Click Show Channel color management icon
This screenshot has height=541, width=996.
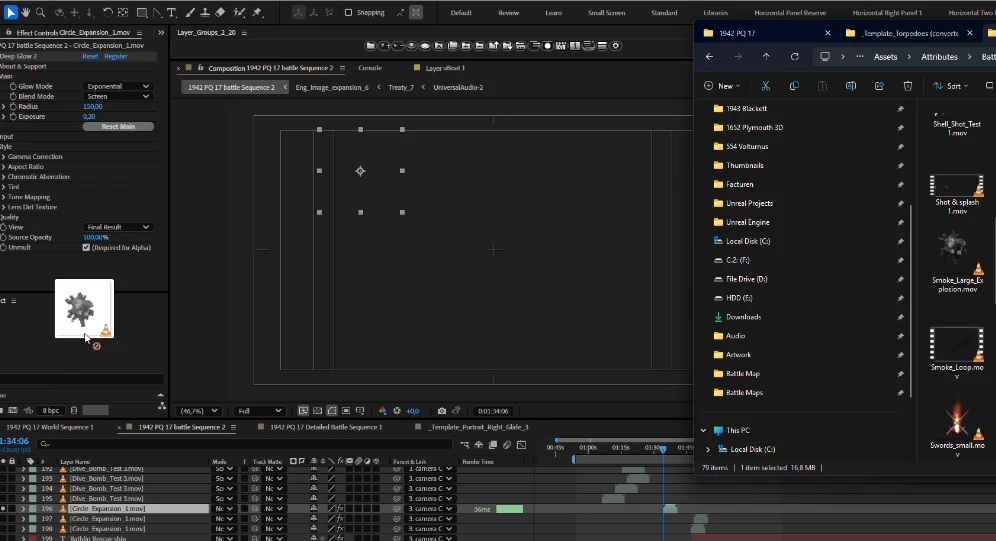click(382, 411)
